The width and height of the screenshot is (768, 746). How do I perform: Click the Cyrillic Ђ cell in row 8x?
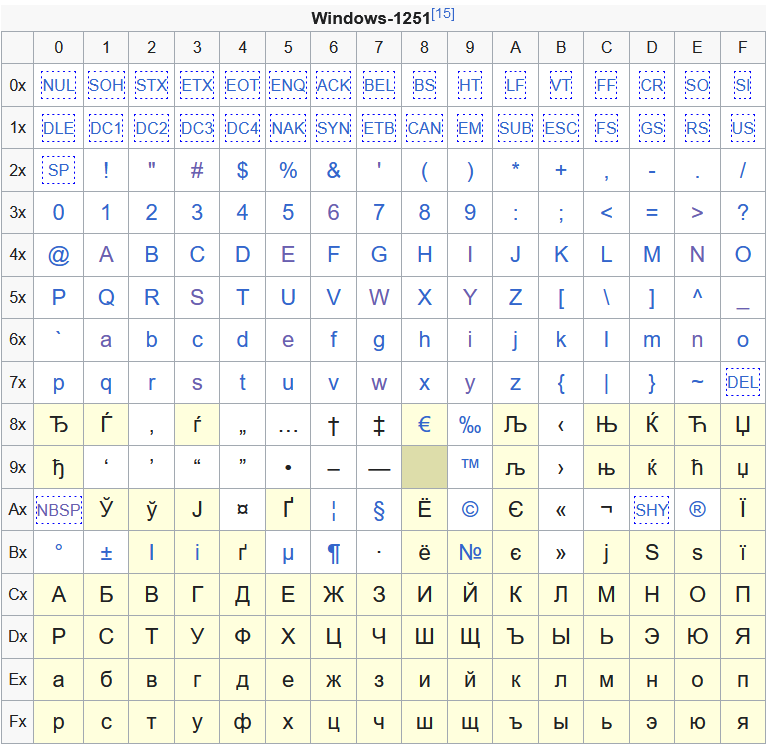58,424
